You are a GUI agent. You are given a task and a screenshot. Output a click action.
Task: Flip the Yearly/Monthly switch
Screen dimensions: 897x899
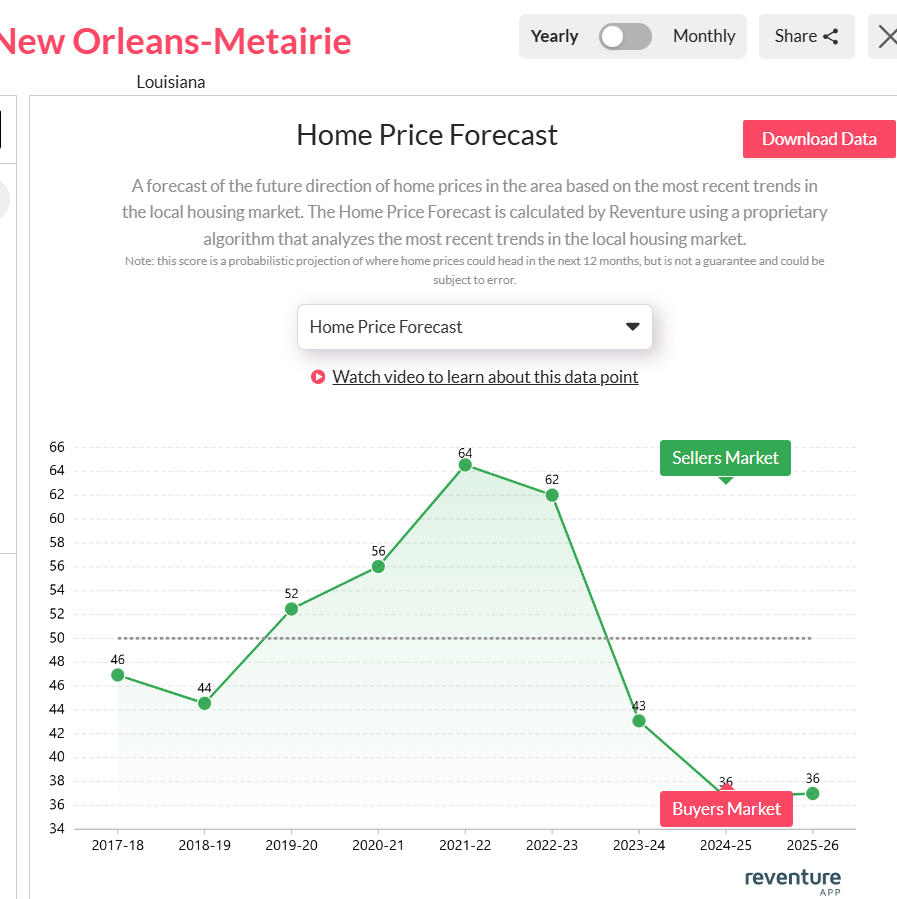coord(625,36)
